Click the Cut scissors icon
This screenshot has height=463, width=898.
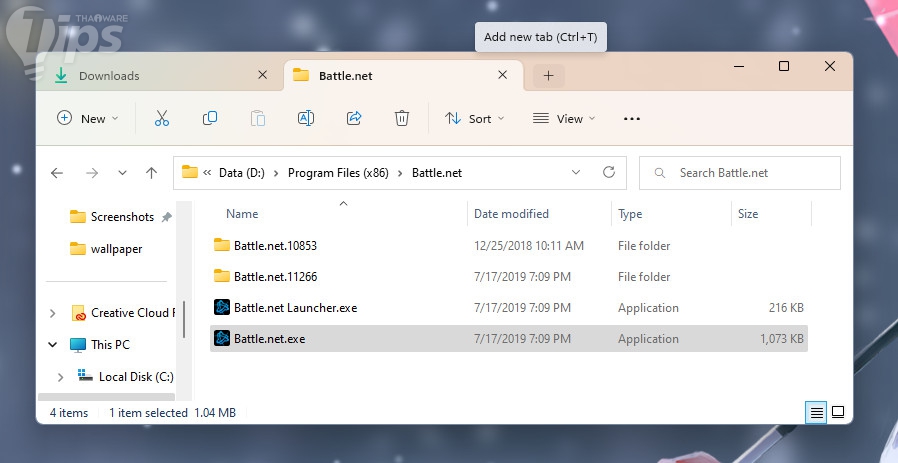click(162, 119)
